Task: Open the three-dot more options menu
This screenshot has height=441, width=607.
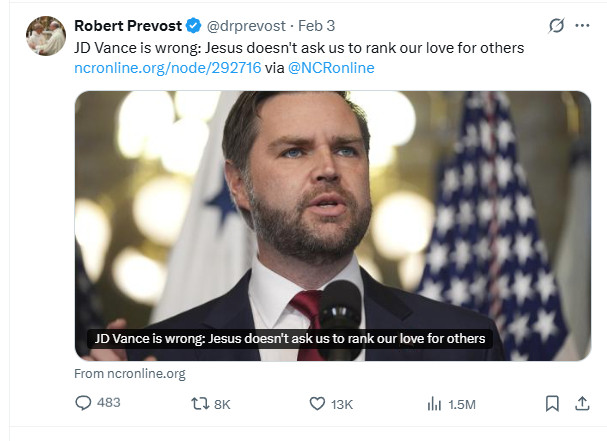Action: tap(582, 26)
